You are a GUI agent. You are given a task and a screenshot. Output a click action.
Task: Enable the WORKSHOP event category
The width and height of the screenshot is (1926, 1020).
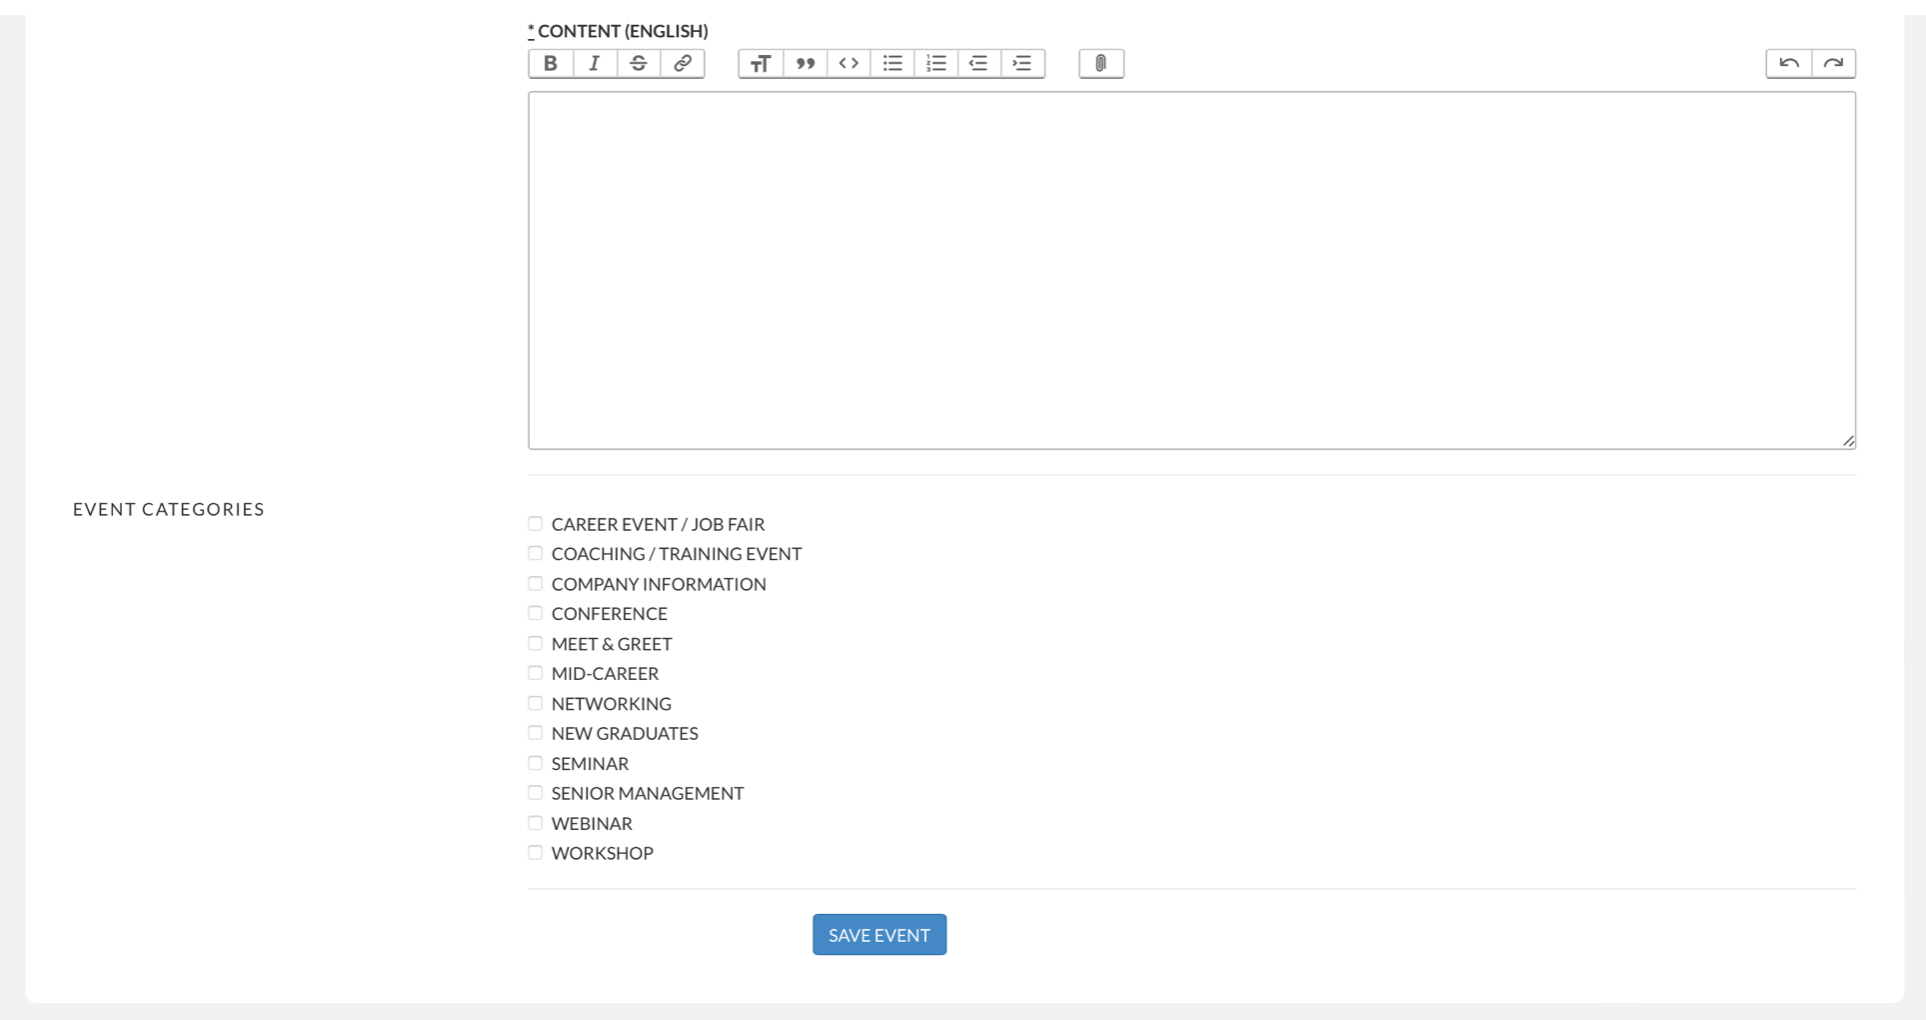click(535, 852)
